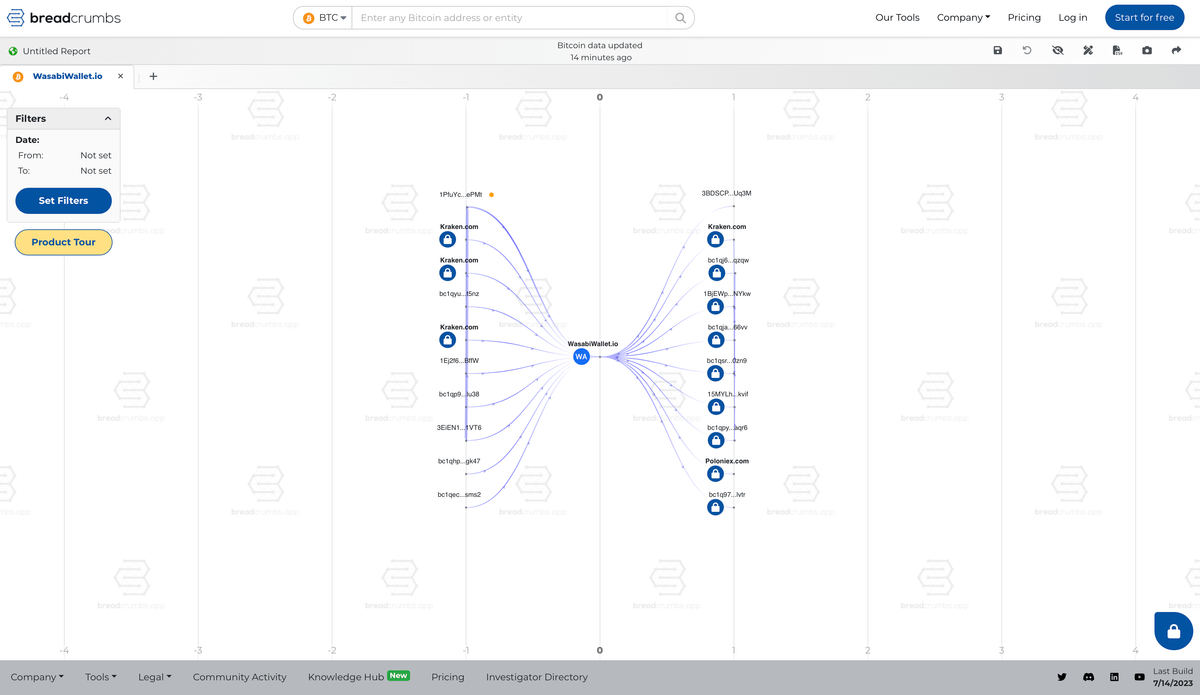Click the Set Filters button

63,201
